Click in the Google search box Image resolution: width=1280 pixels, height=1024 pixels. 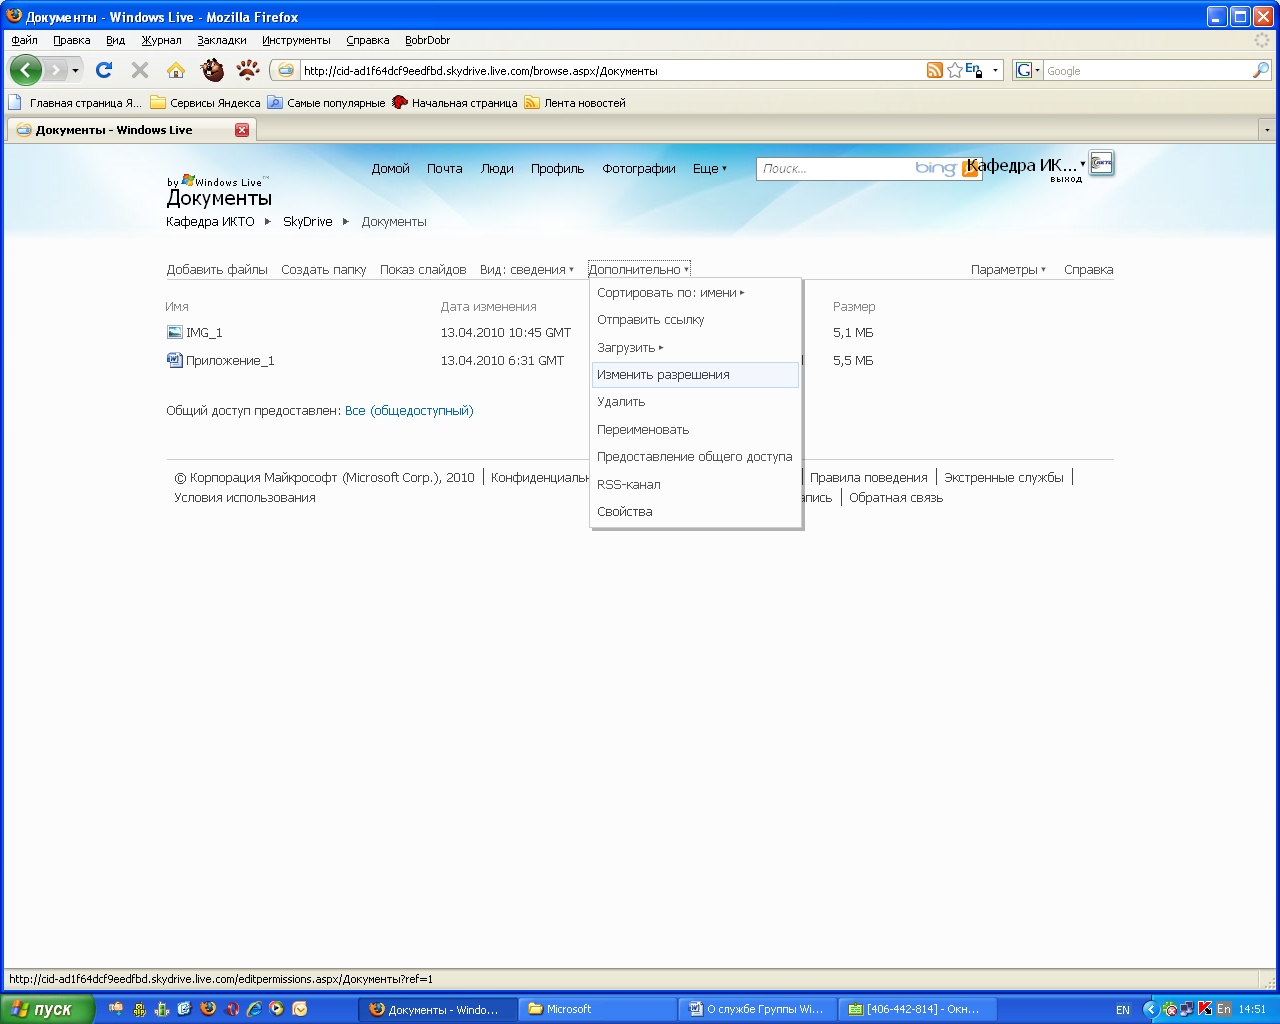pos(1147,71)
